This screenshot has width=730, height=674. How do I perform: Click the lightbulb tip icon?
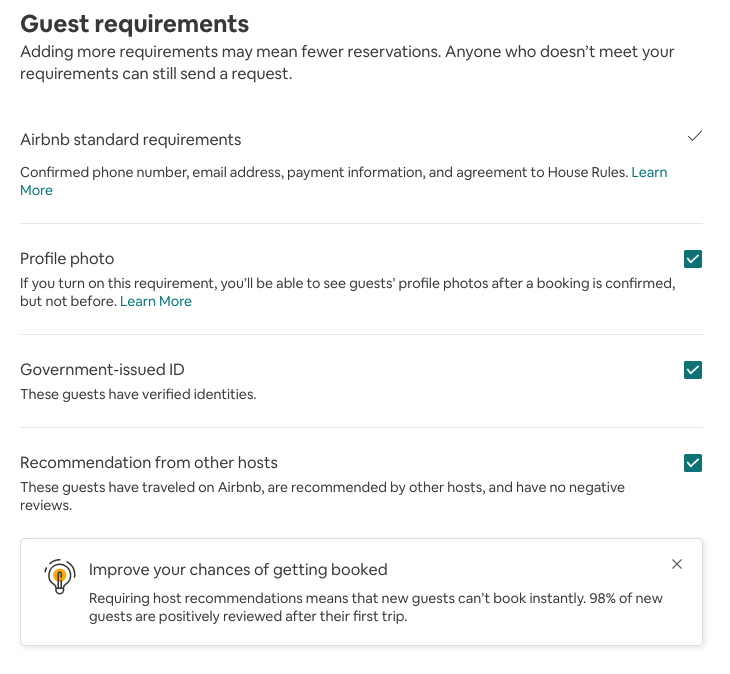pos(60,577)
